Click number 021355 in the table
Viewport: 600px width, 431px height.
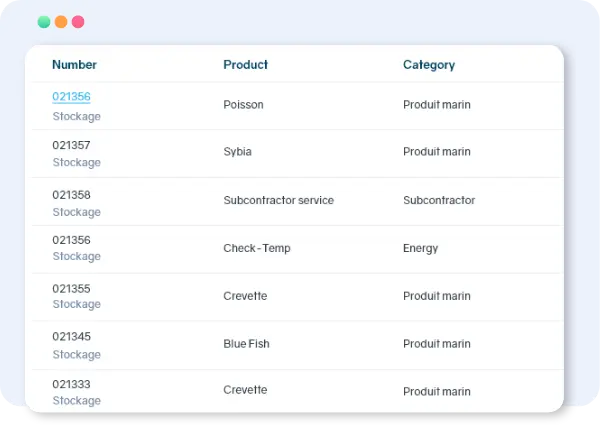[71, 289]
